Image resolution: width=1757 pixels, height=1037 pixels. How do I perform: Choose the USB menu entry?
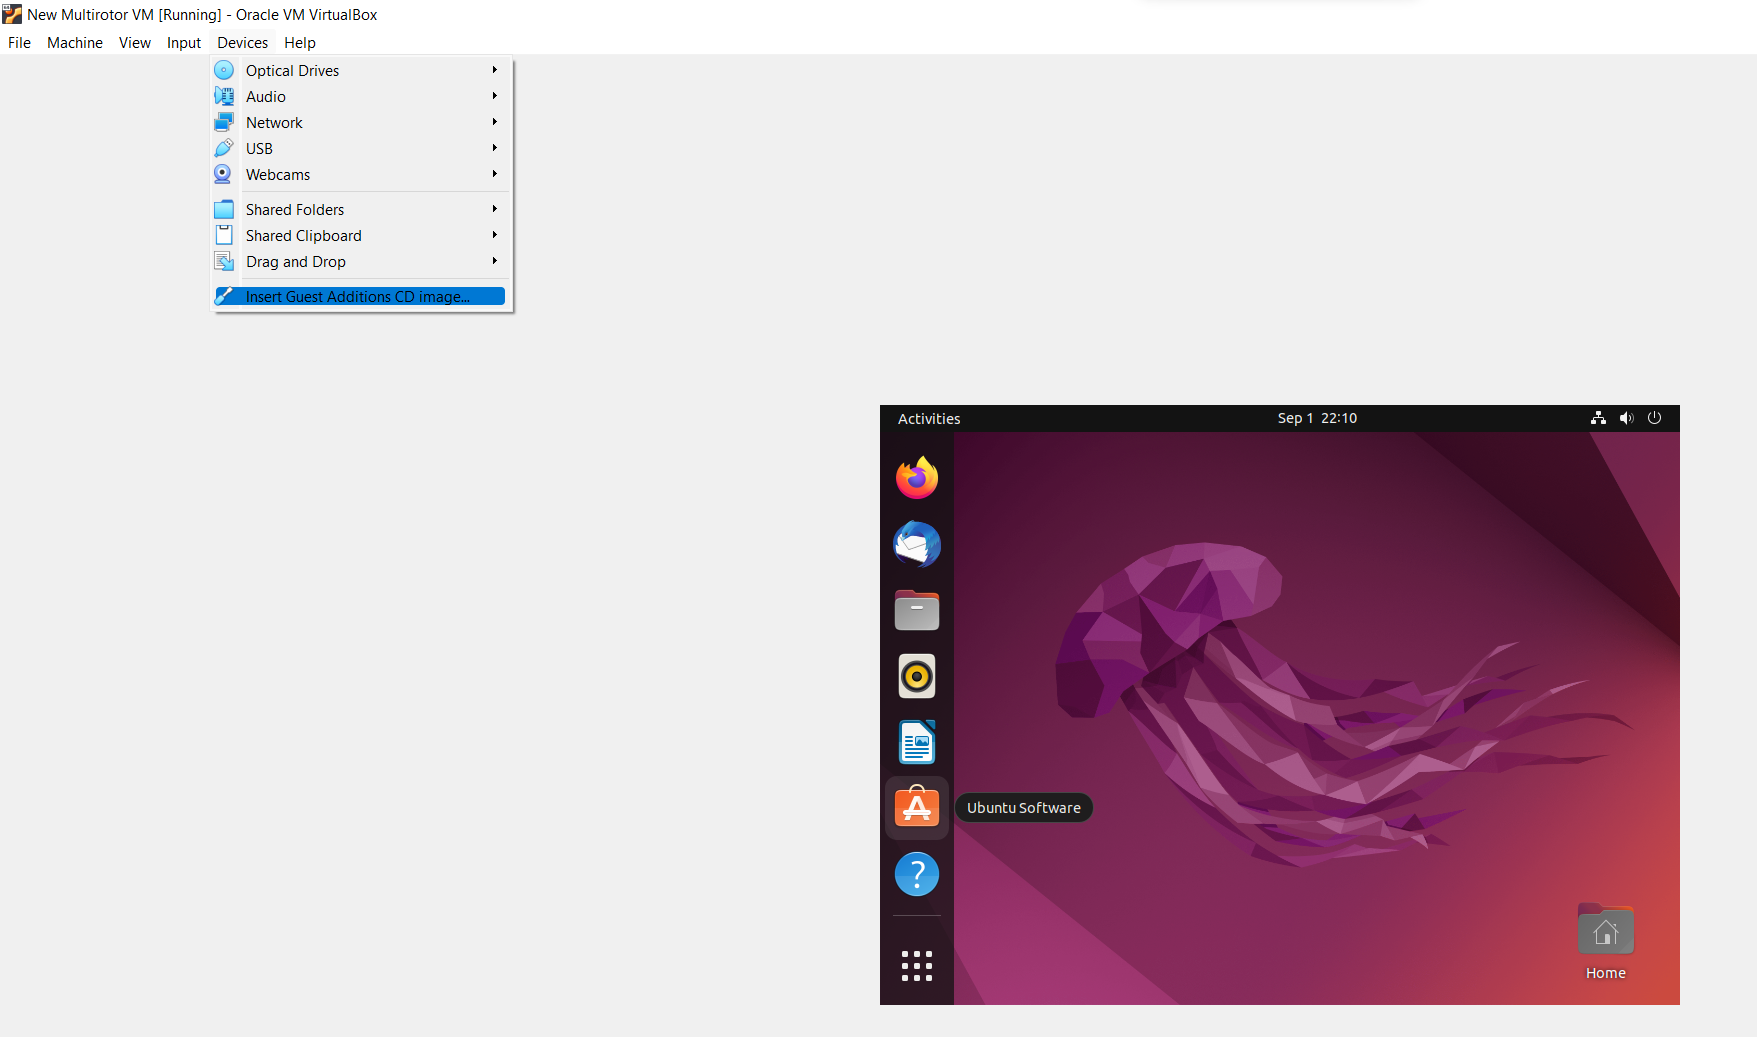pyautogui.click(x=360, y=148)
